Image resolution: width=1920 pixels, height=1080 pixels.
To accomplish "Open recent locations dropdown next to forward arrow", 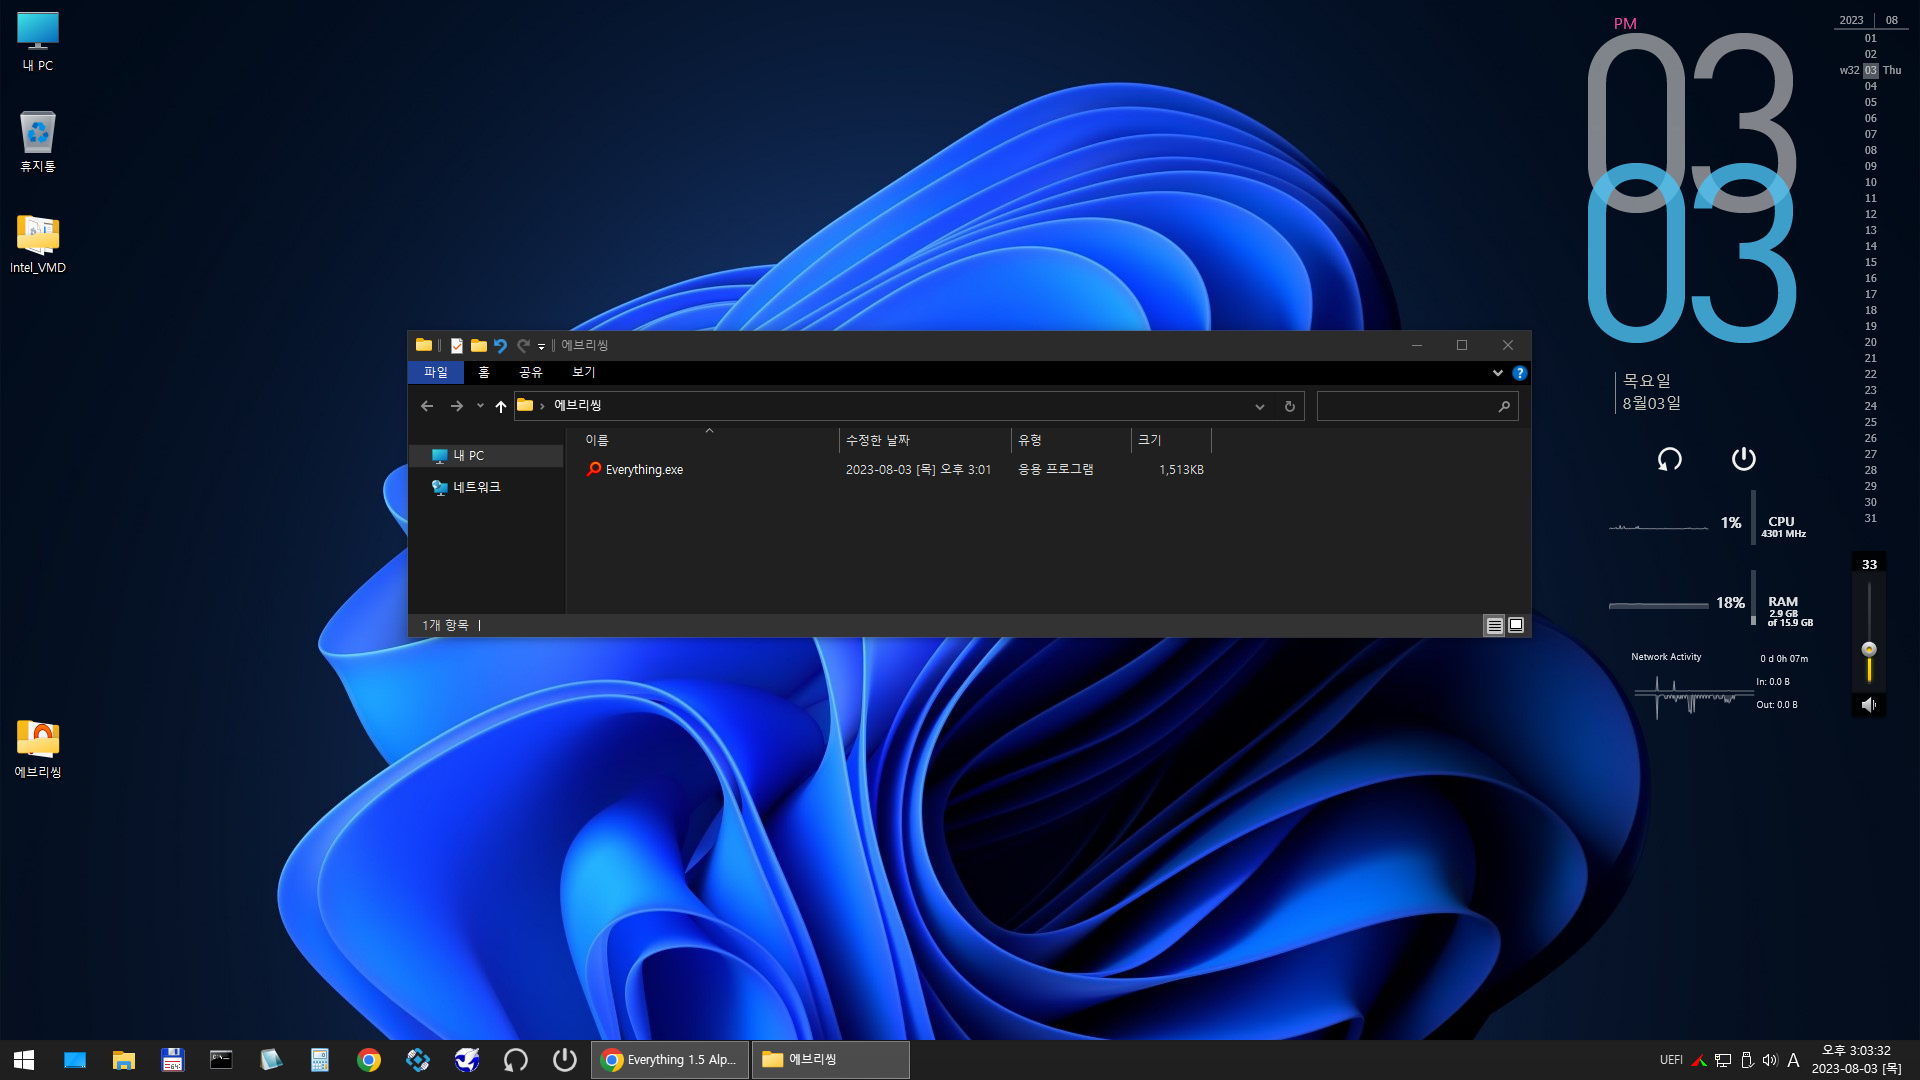I will pos(480,406).
